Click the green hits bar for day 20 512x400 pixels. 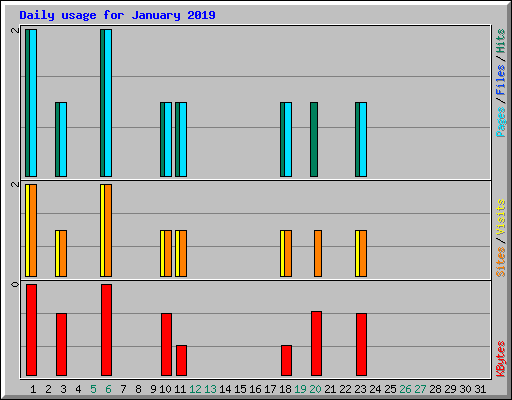coord(314,139)
